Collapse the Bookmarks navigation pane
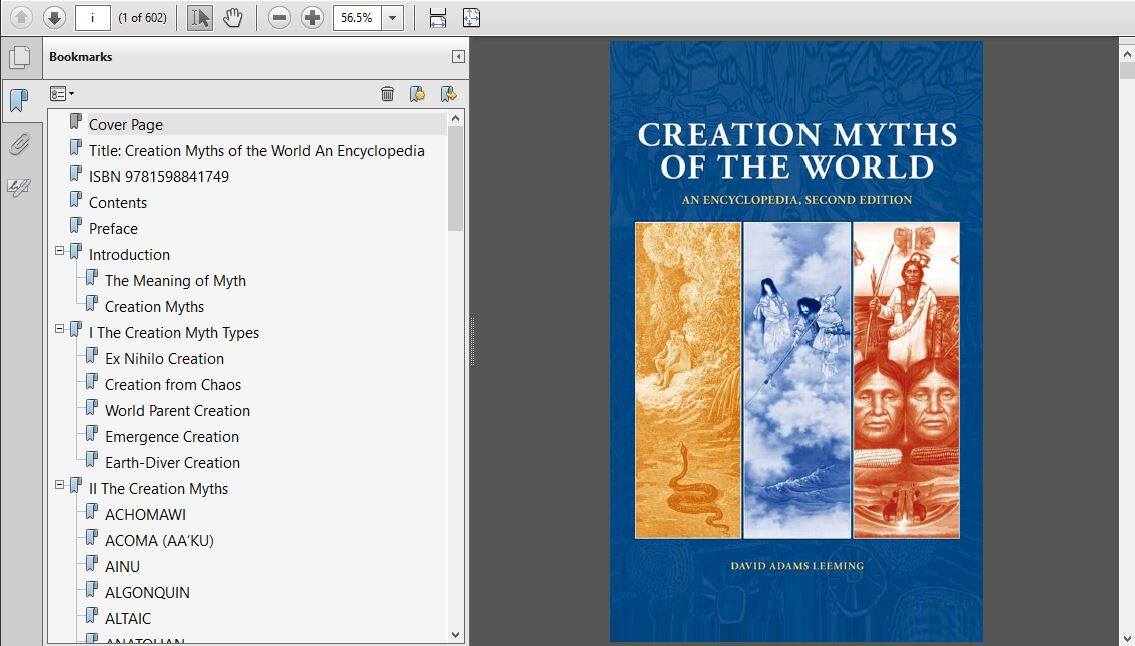This screenshot has height=646, width=1135. pyautogui.click(x=458, y=57)
